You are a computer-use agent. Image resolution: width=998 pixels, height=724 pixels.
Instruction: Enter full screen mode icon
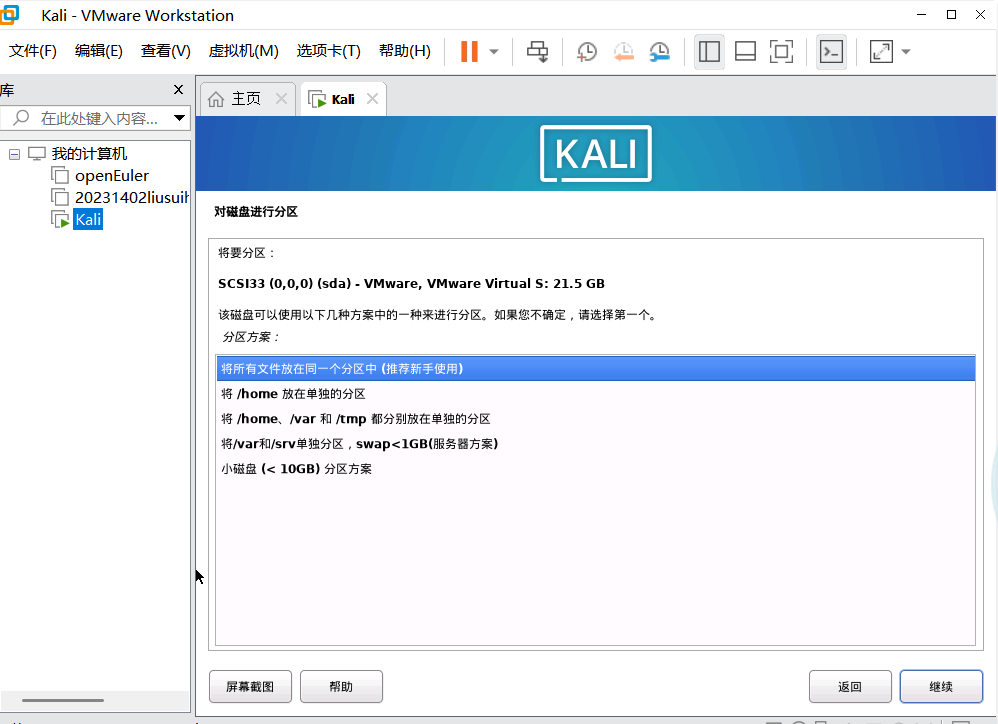pos(781,52)
